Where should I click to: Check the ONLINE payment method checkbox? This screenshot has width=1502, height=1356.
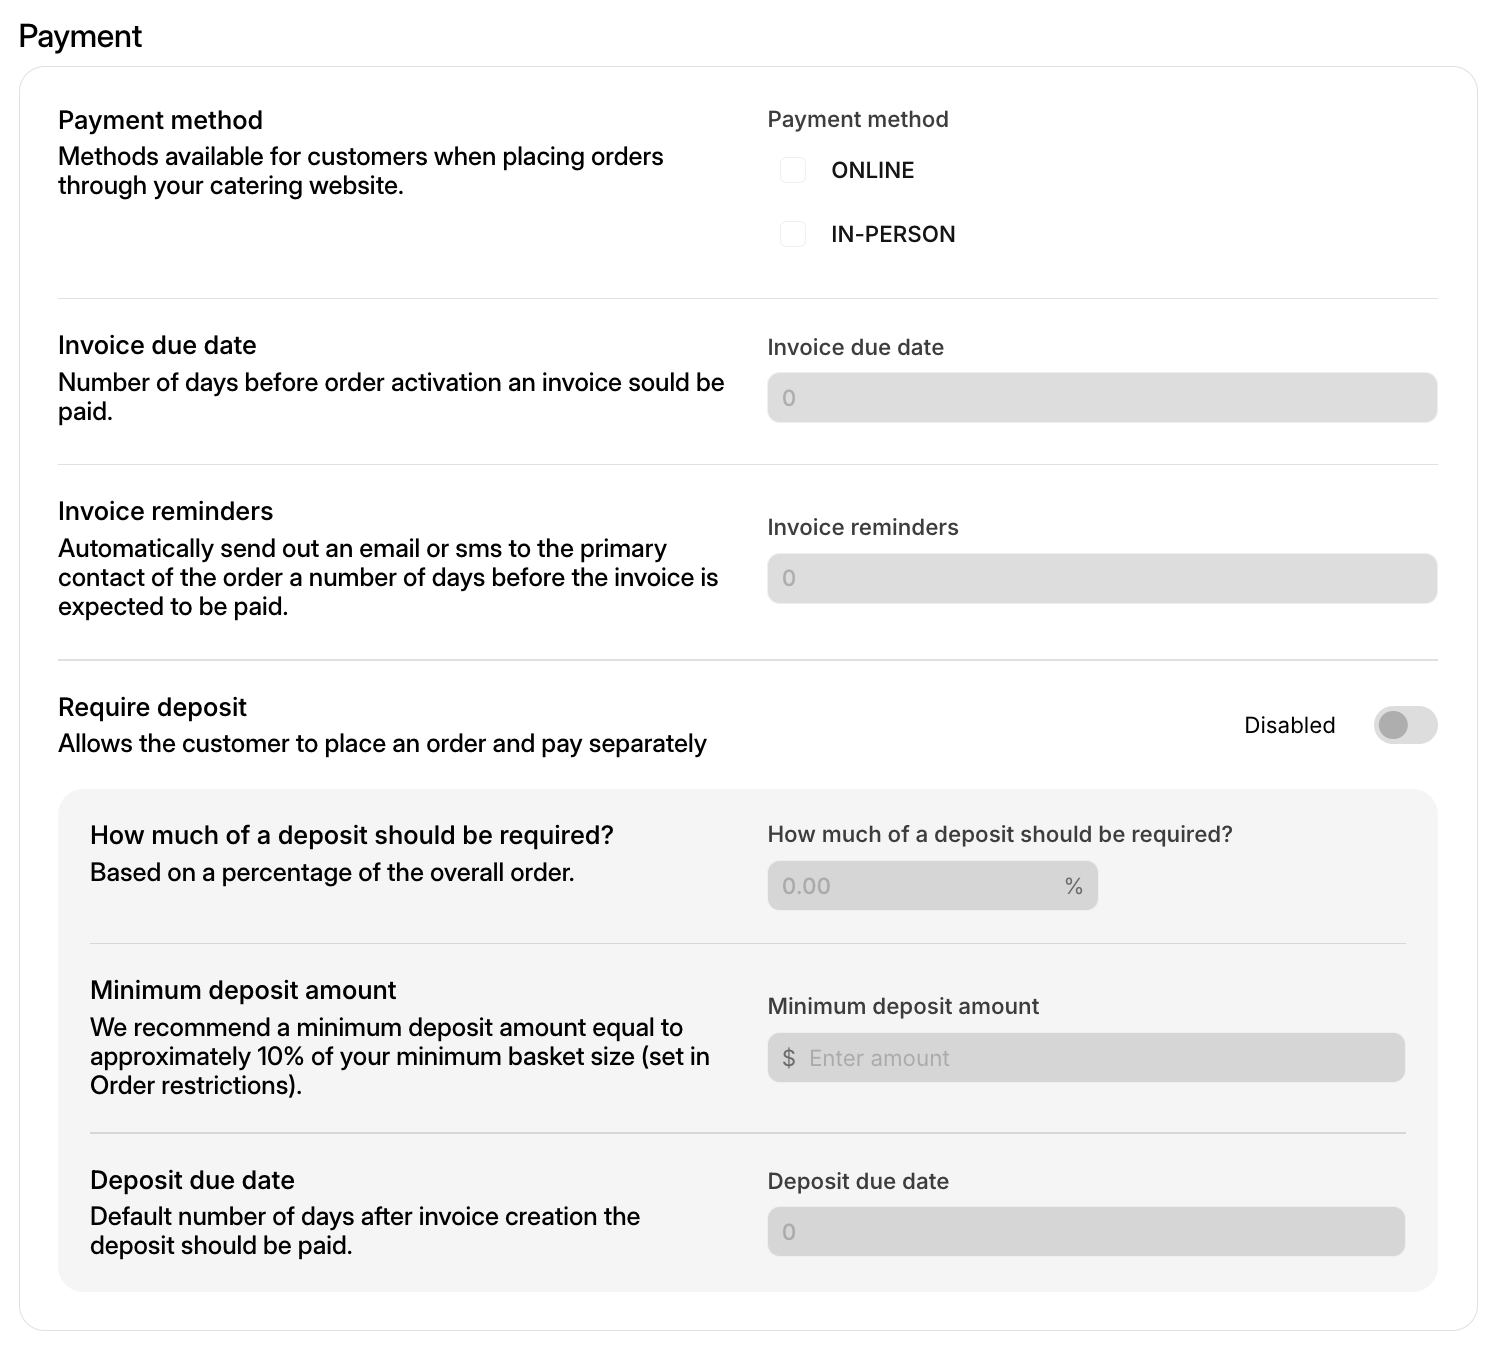click(793, 170)
